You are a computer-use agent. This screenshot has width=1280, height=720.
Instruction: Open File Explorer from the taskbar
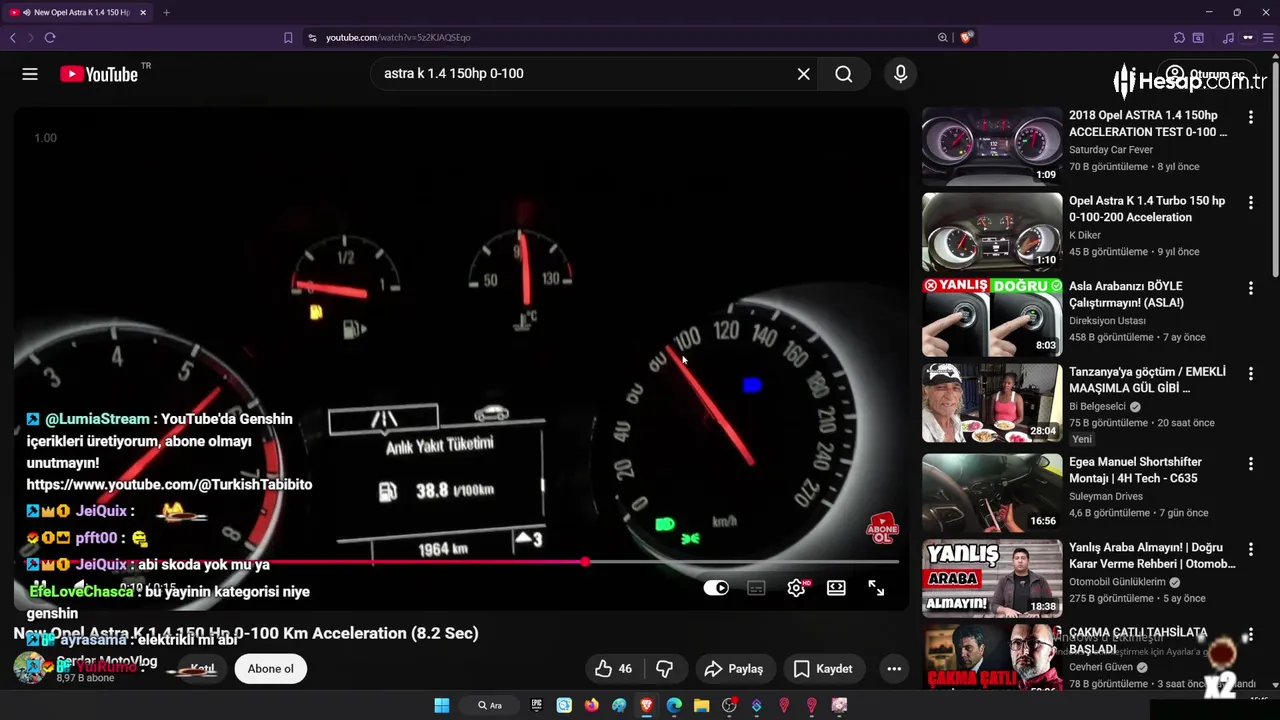tap(701, 705)
